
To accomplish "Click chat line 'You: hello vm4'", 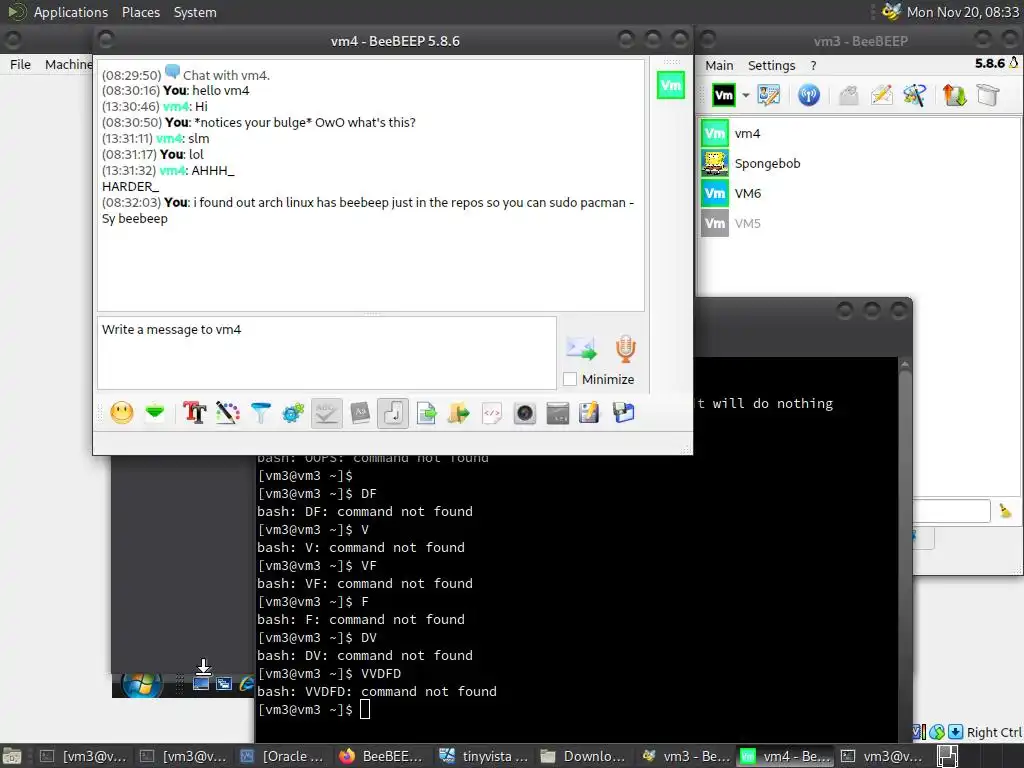I will [x=206, y=91].
